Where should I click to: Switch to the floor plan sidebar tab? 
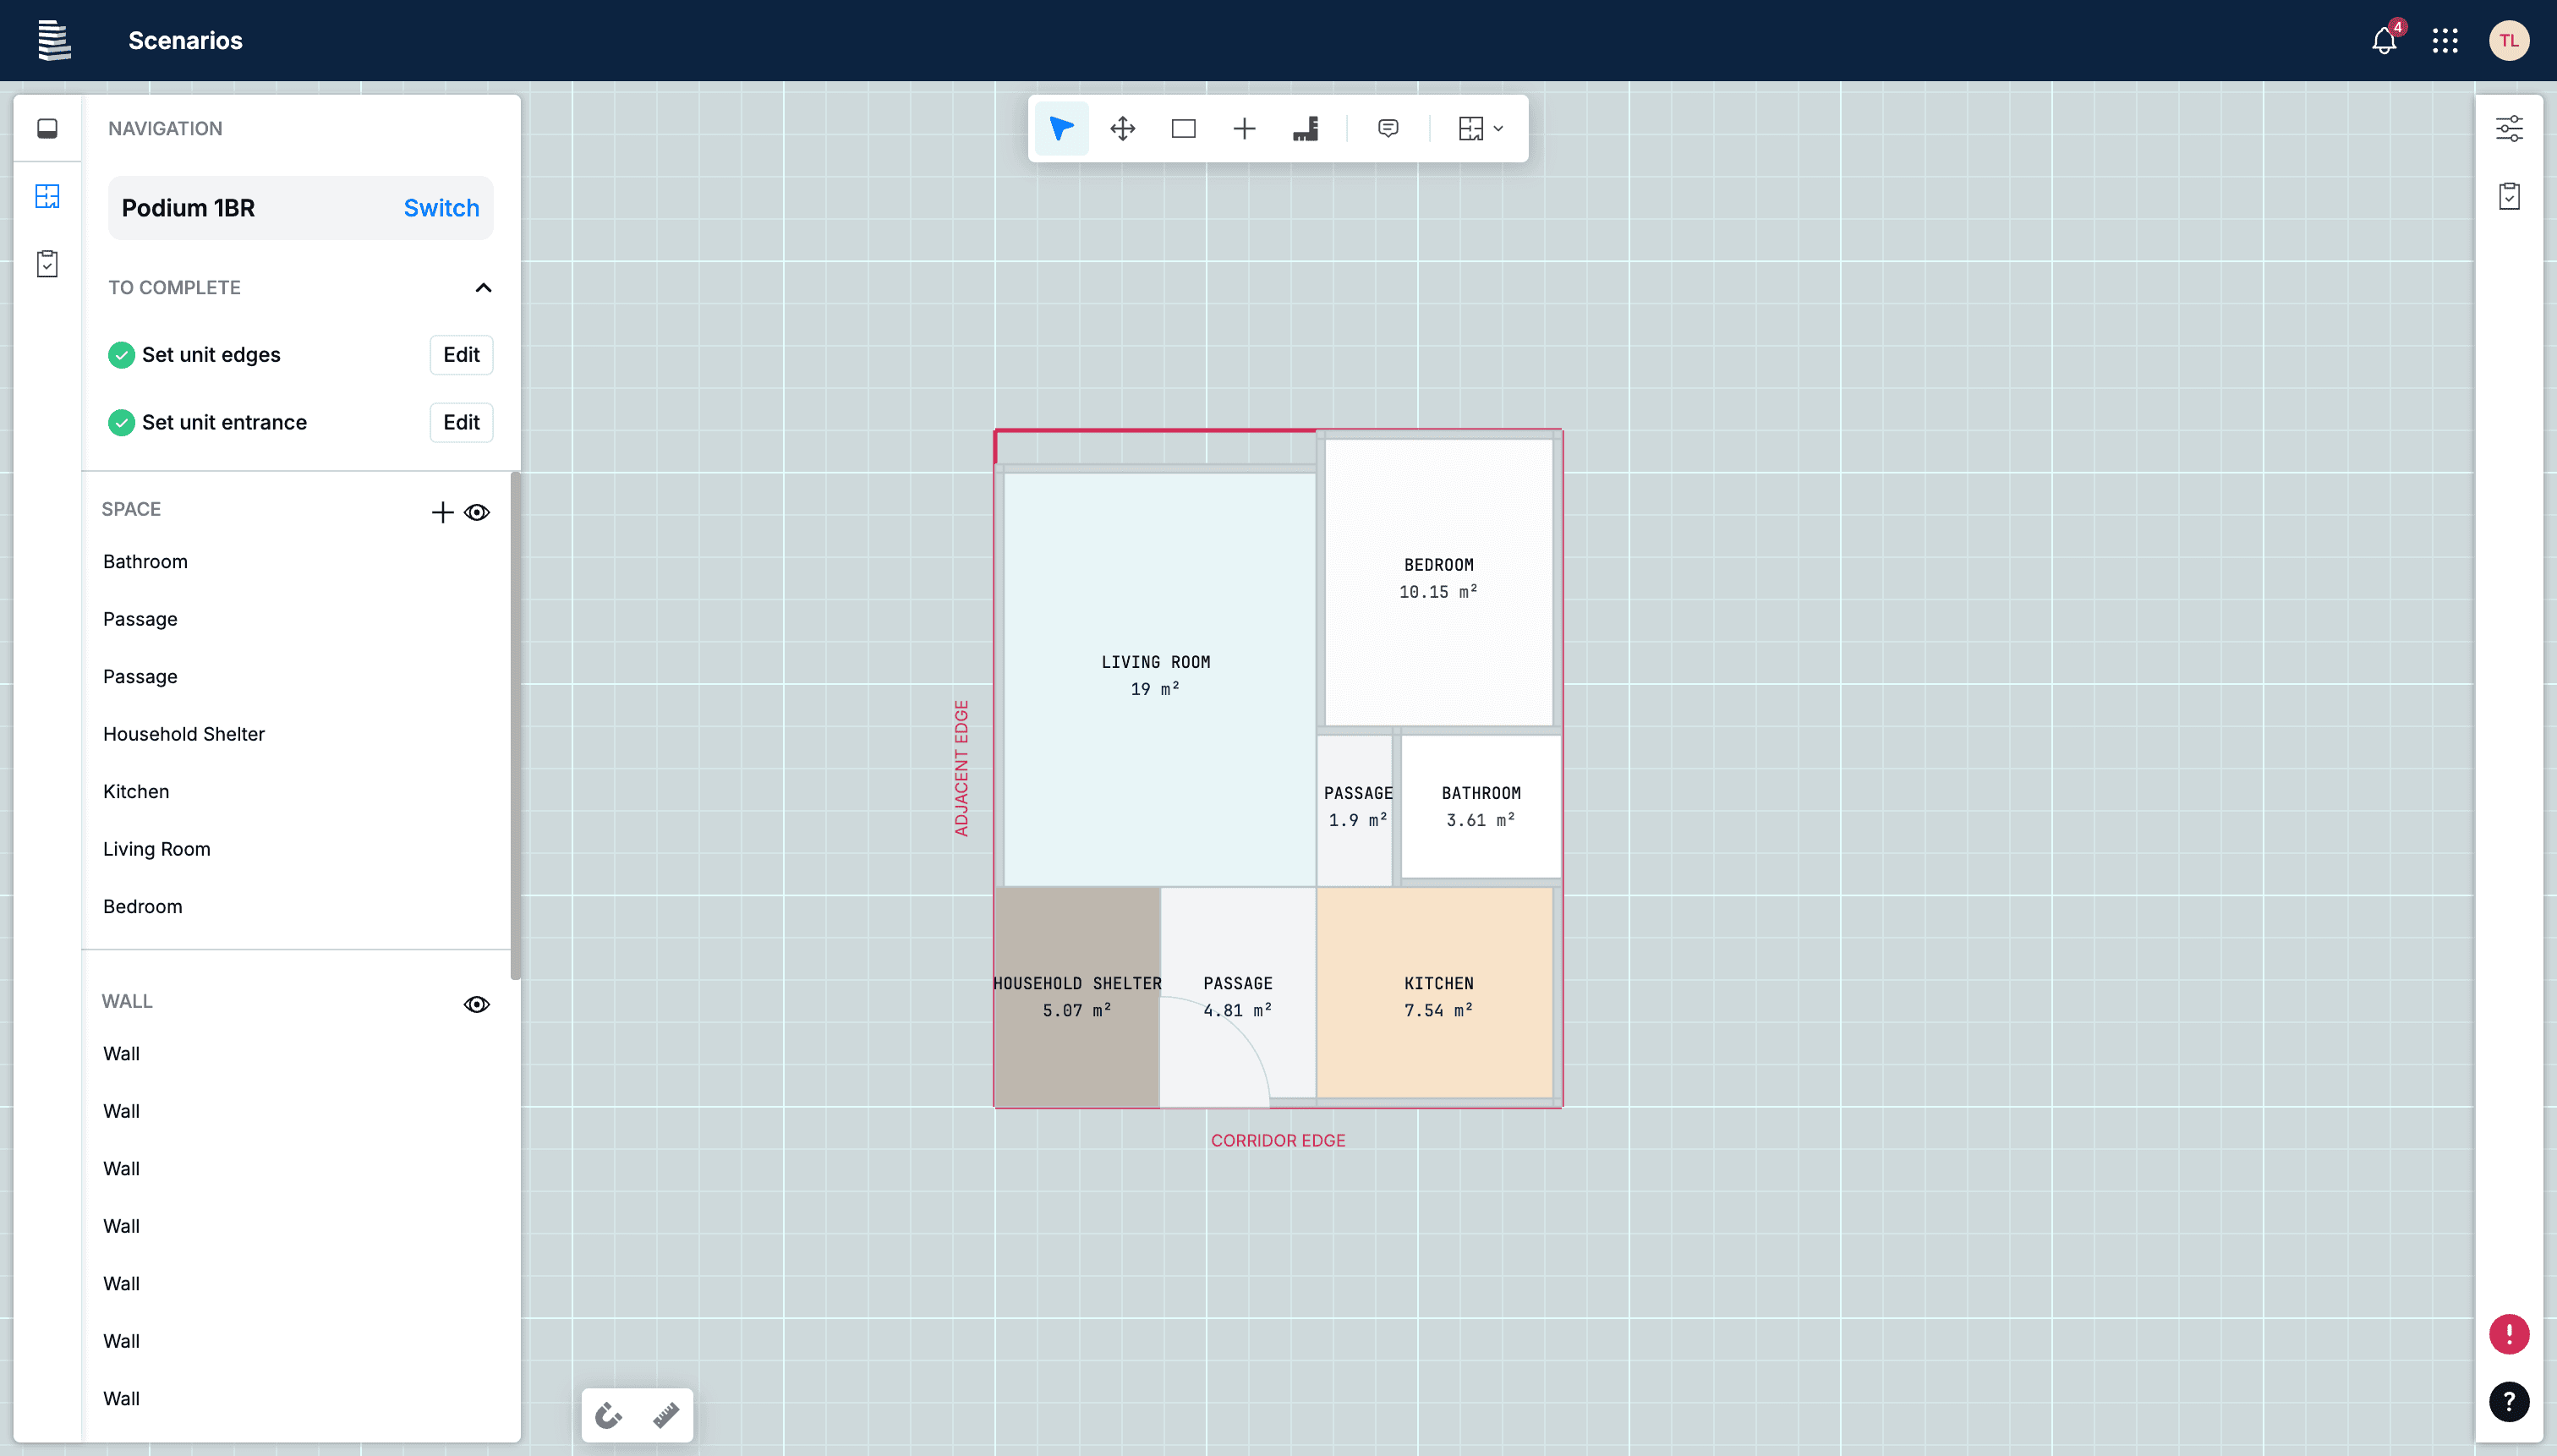[47, 196]
